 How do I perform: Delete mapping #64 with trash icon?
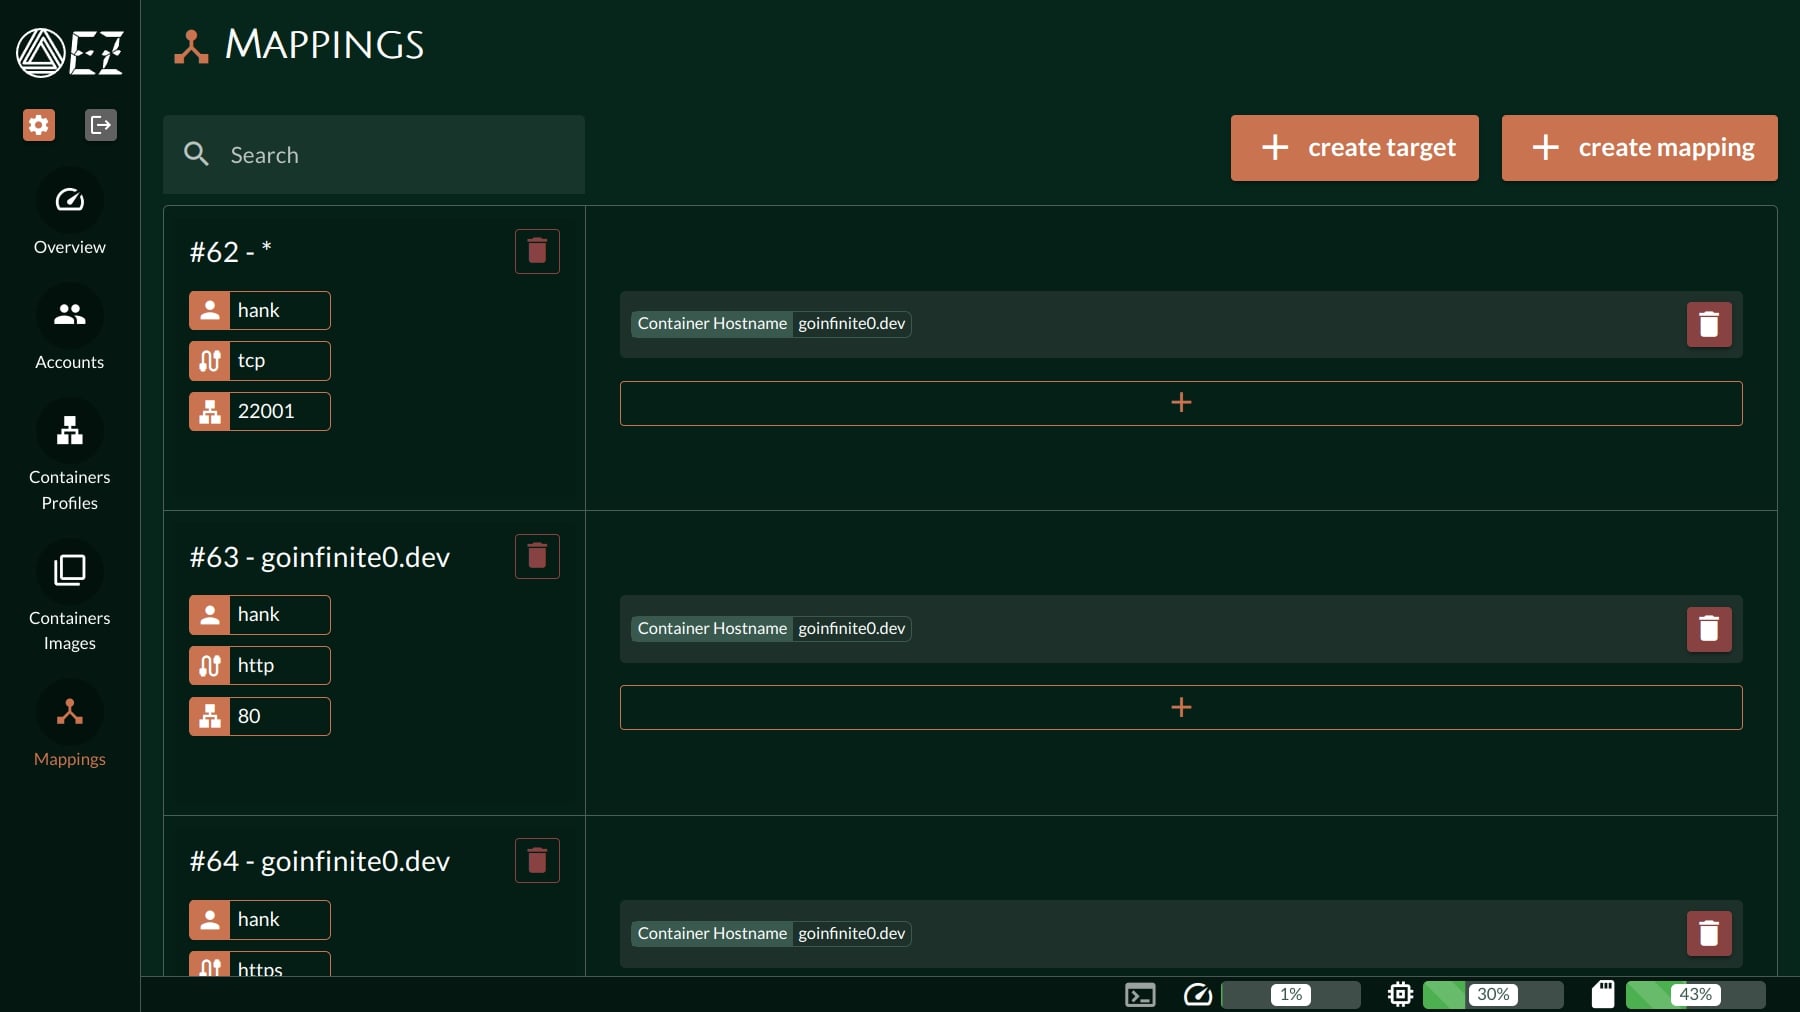coord(537,861)
